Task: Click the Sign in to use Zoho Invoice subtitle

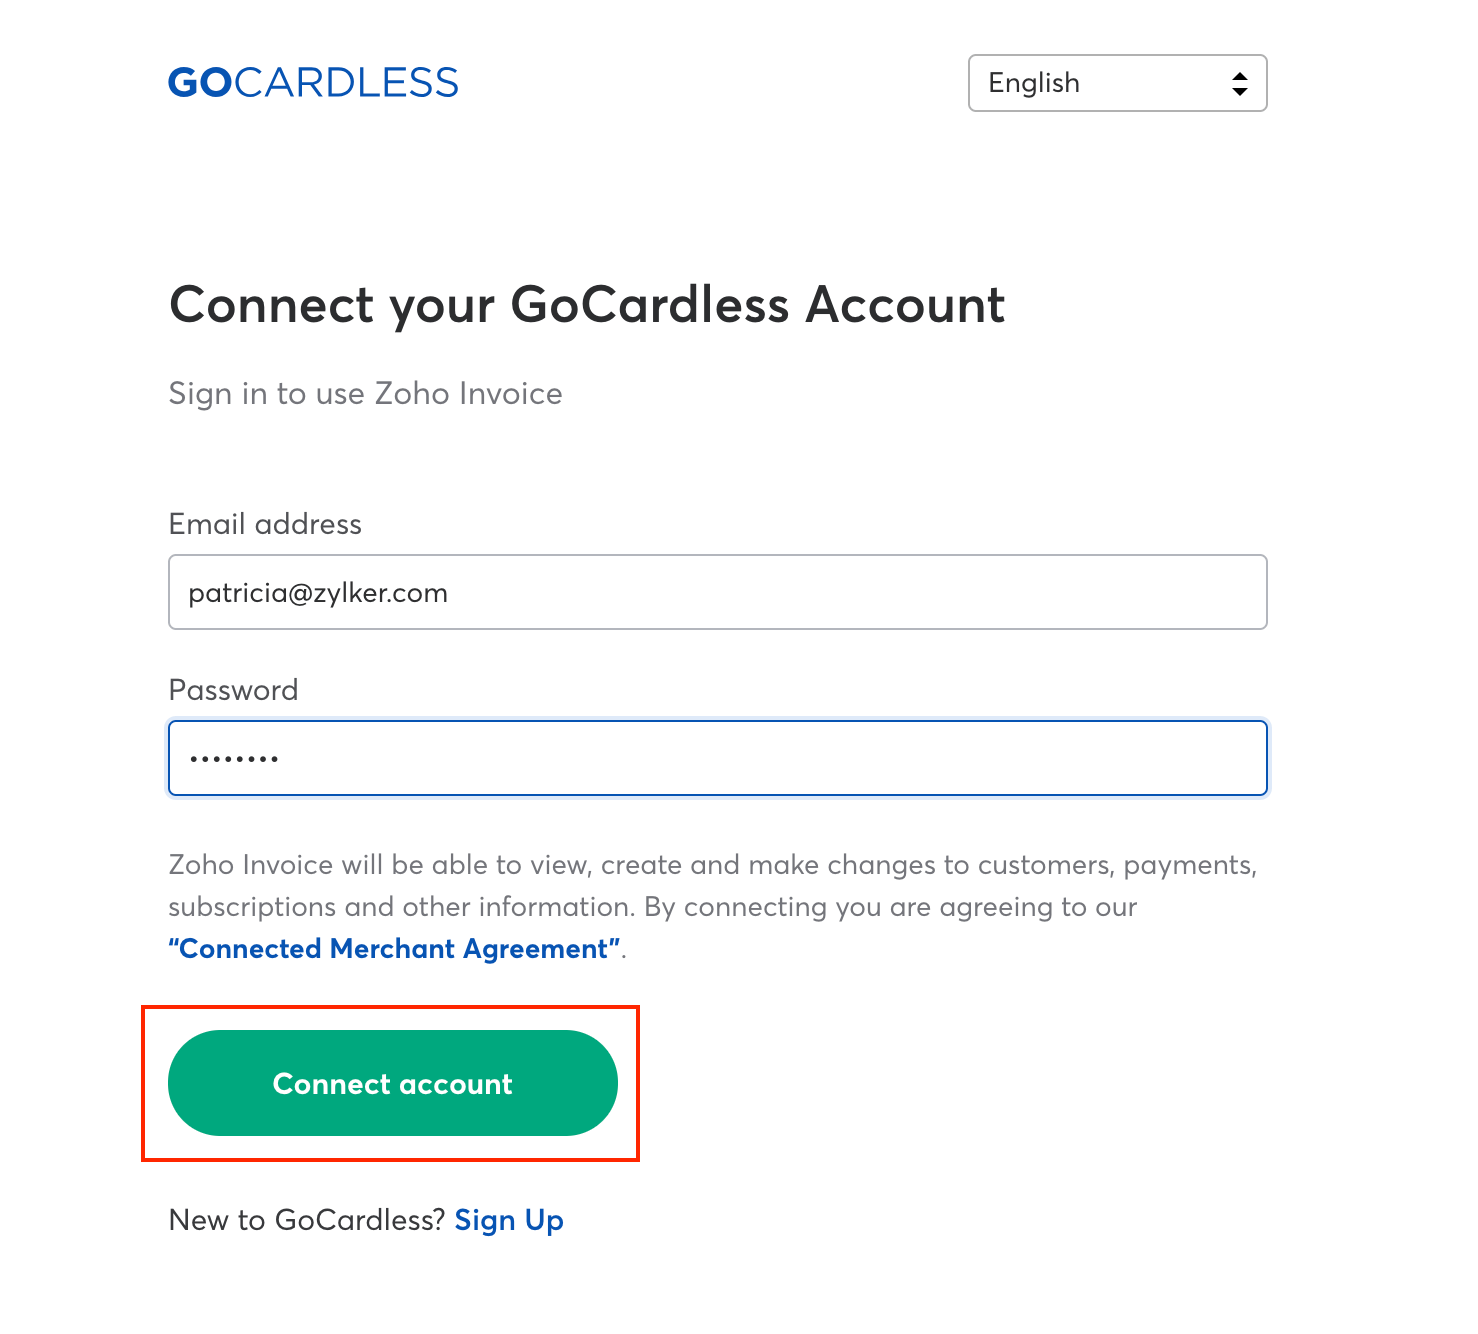Action: point(366,393)
